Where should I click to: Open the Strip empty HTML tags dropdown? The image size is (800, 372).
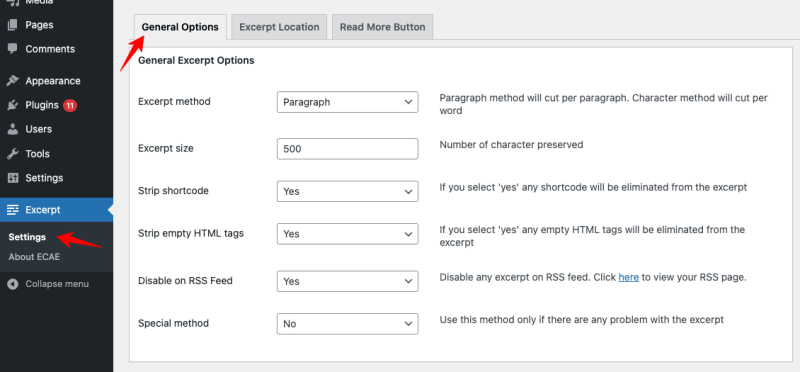pos(347,234)
